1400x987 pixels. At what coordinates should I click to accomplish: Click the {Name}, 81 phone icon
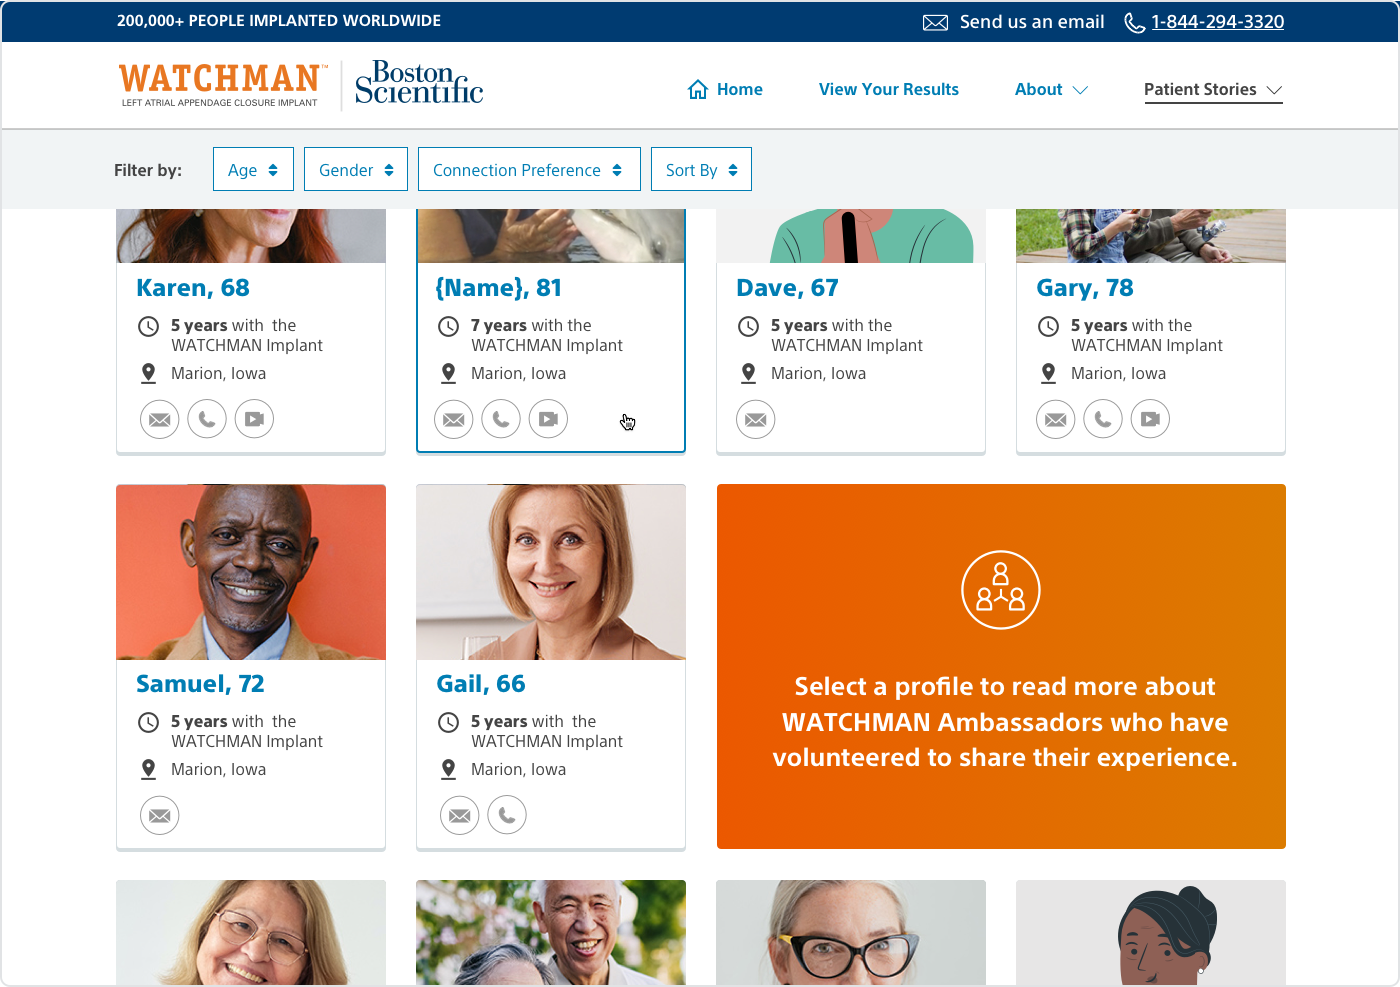(x=501, y=419)
